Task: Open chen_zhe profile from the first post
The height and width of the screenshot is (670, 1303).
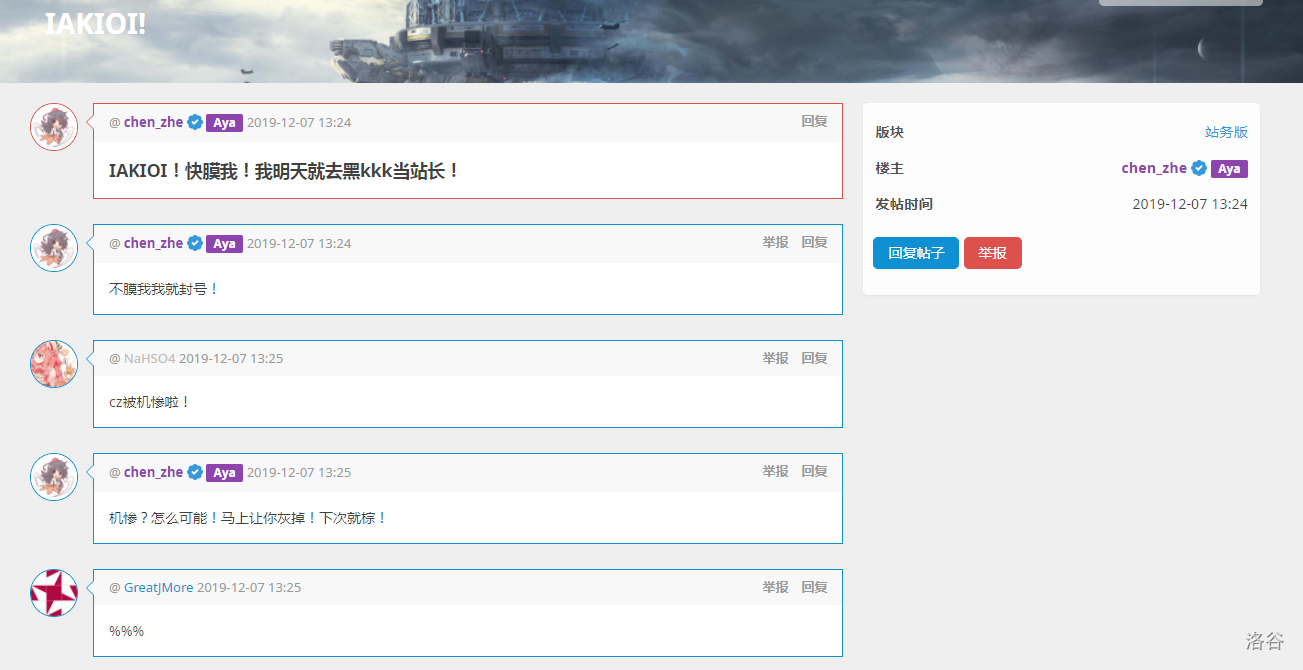Action: 153,122
